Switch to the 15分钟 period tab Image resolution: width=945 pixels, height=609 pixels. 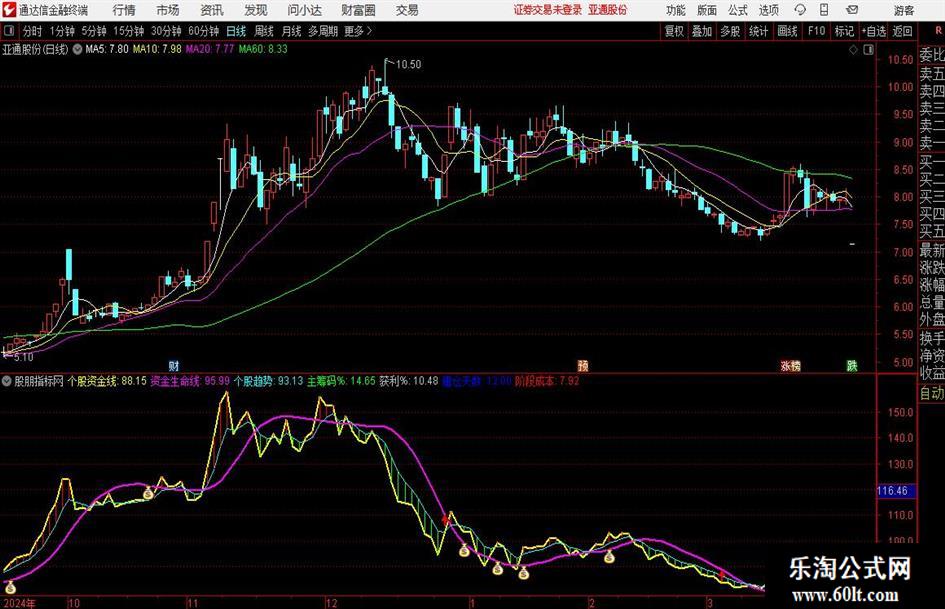128,31
